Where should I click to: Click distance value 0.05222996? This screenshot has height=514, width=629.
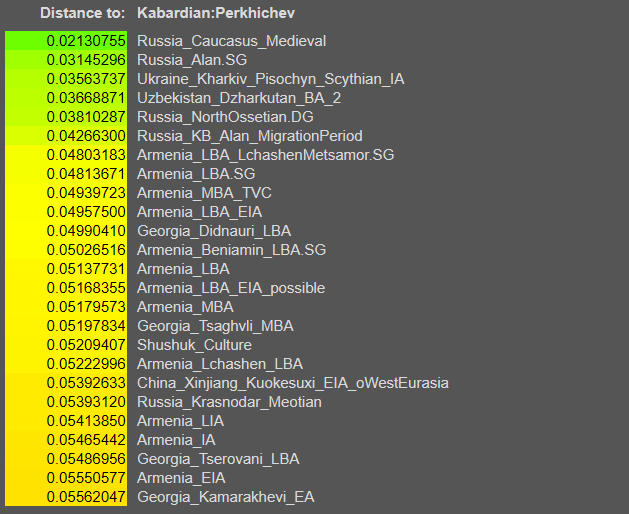click(86, 364)
